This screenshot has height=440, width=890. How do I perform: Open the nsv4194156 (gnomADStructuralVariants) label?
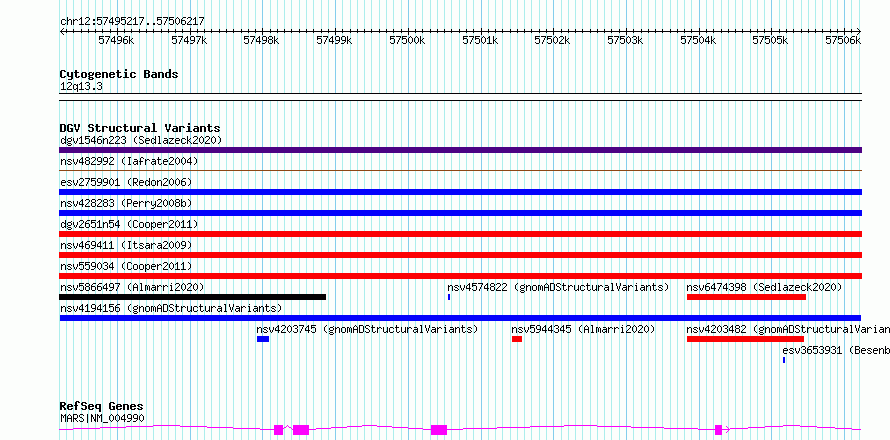click(x=171, y=308)
